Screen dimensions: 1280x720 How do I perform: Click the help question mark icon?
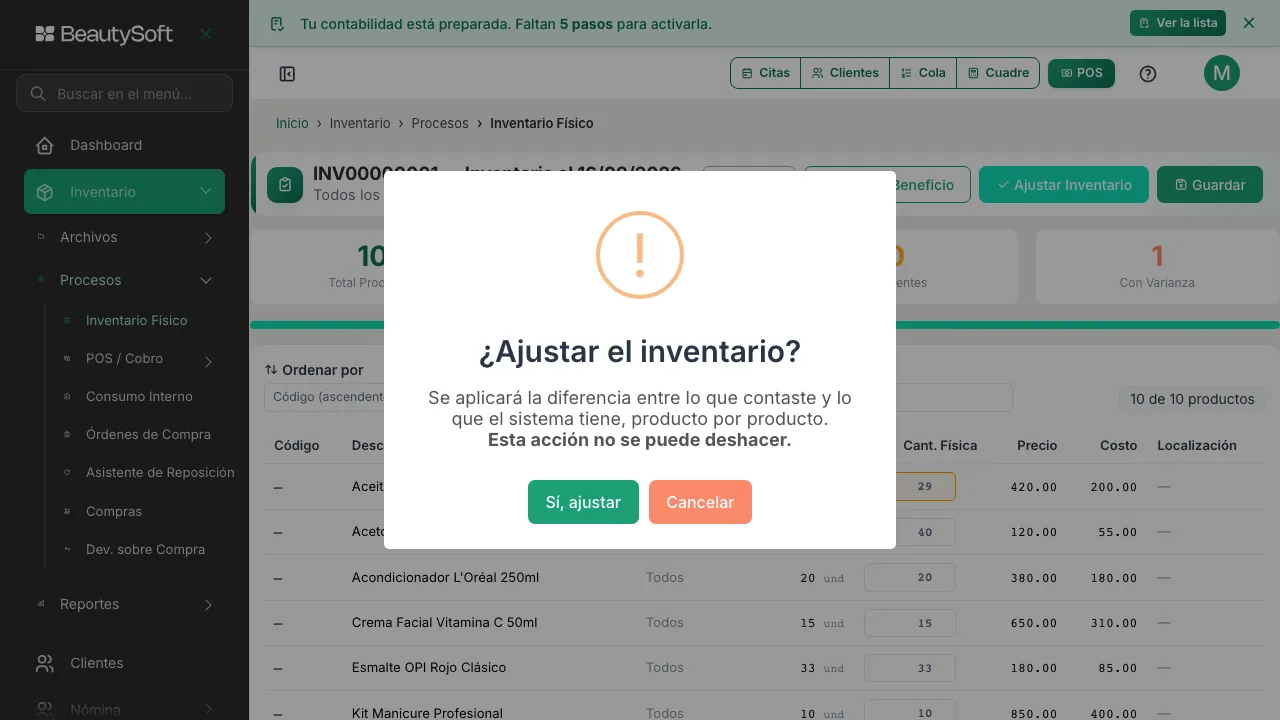[1148, 74]
